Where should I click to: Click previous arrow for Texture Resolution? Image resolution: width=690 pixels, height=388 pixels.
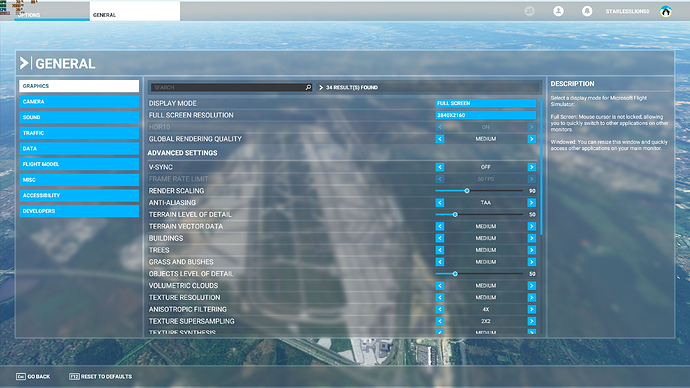[440, 298]
